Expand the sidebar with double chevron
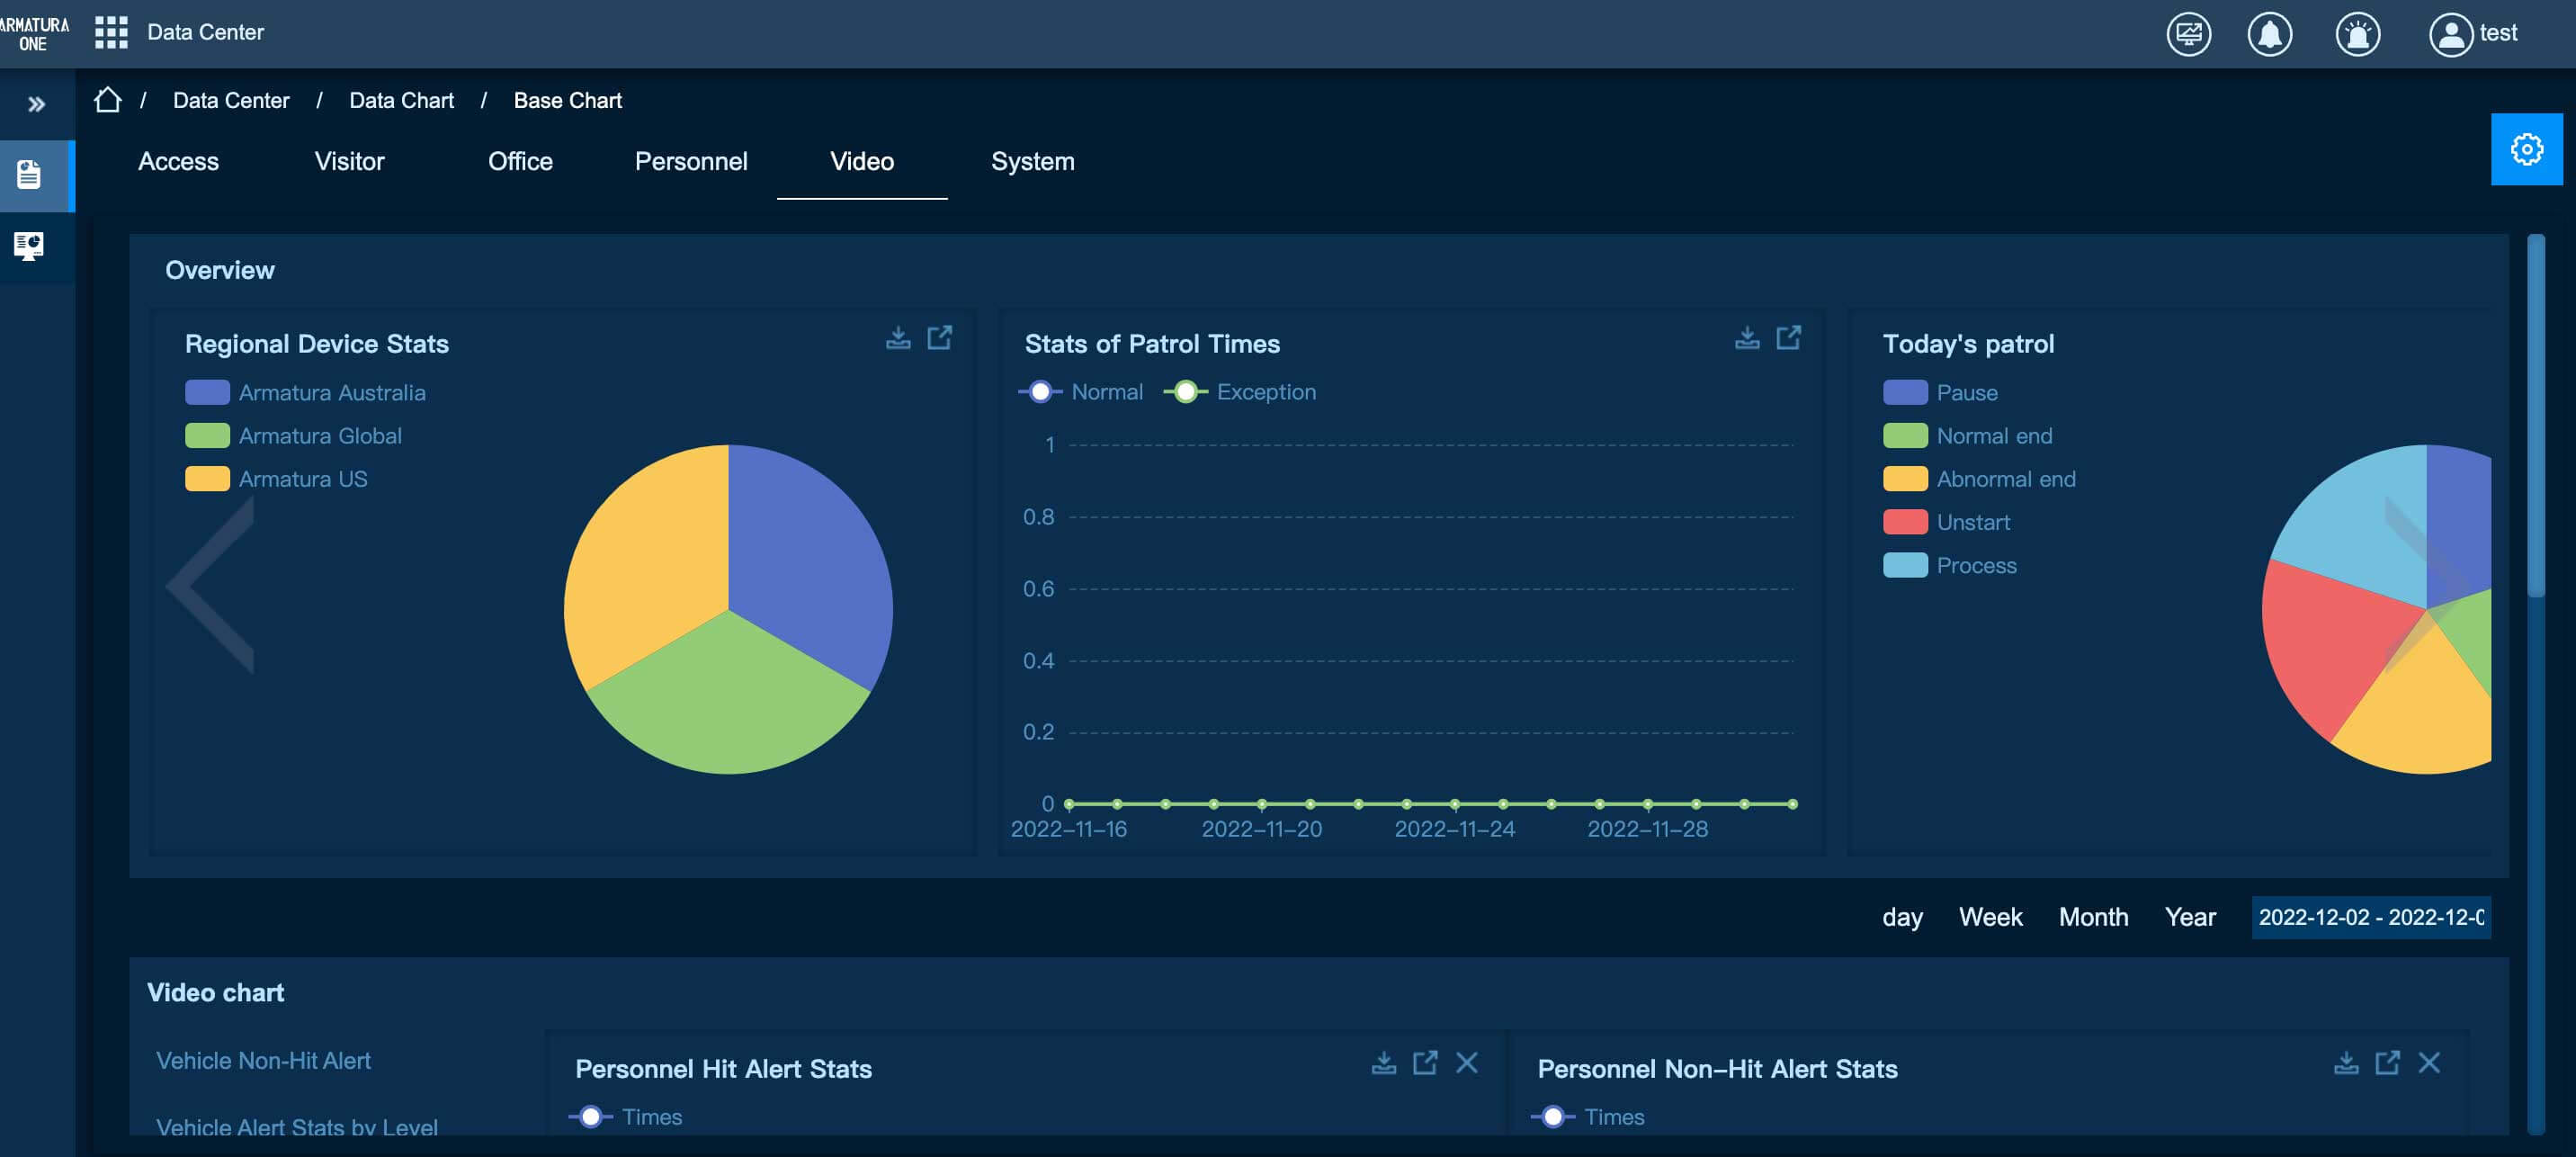This screenshot has height=1157, width=2576. (x=37, y=104)
